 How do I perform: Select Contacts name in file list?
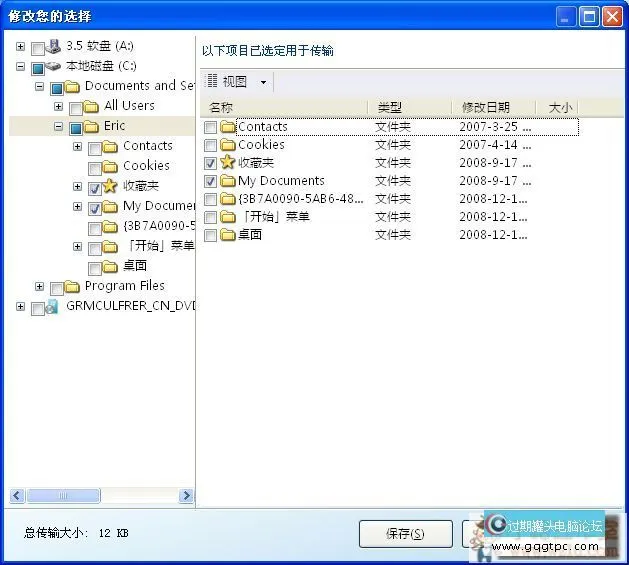click(x=263, y=127)
